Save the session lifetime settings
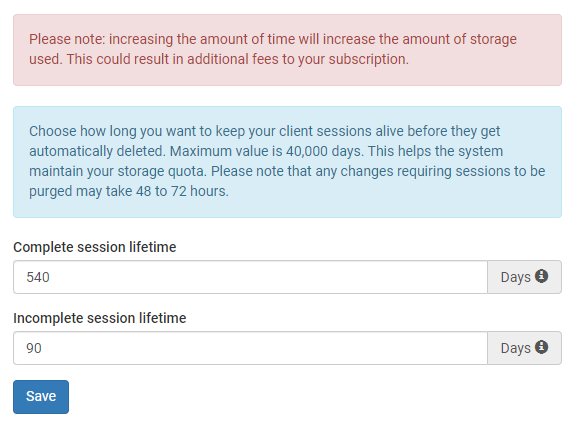572x444 pixels. (41, 397)
